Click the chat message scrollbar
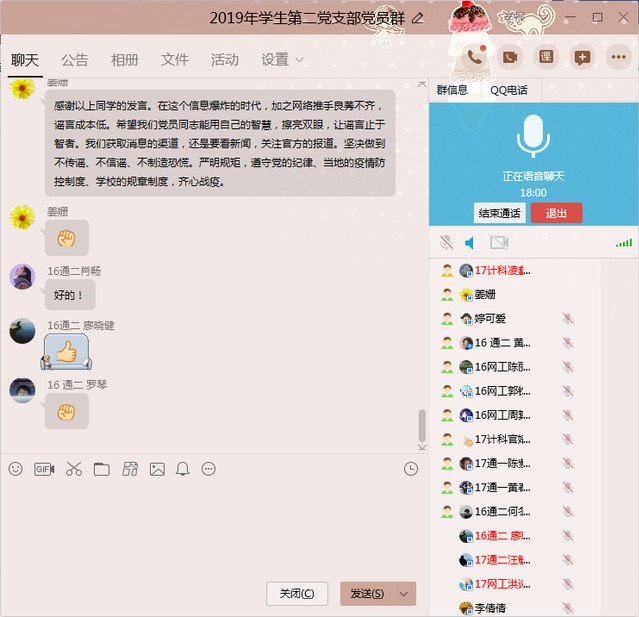The height and width of the screenshot is (617, 639). tap(422, 426)
